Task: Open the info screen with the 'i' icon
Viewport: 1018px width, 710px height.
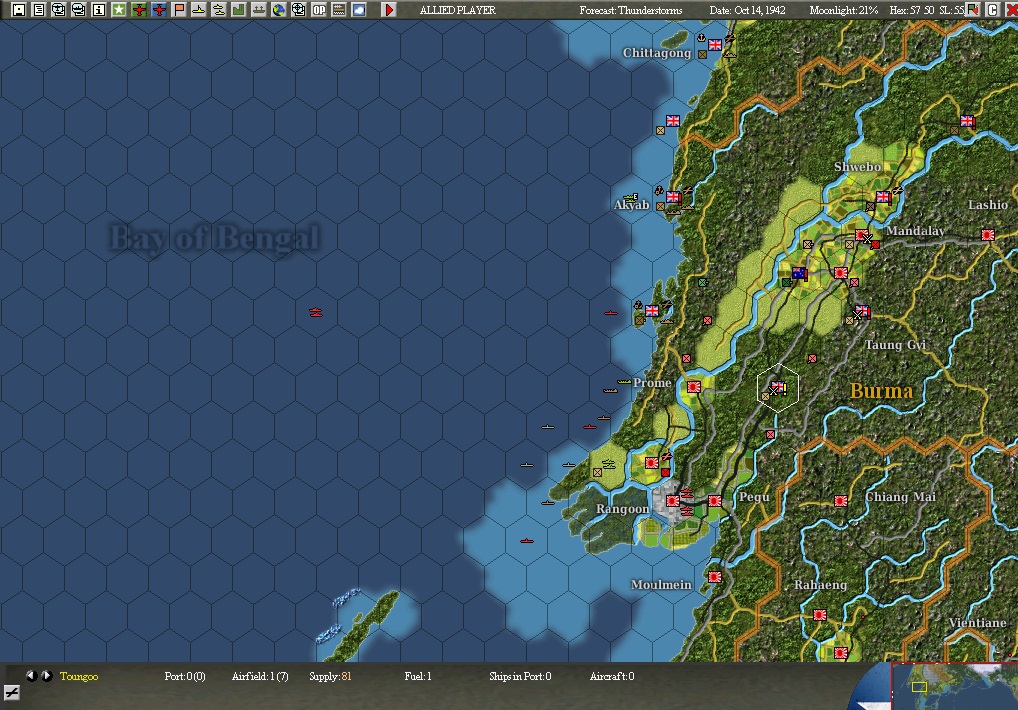Action: (x=99, y=10)
